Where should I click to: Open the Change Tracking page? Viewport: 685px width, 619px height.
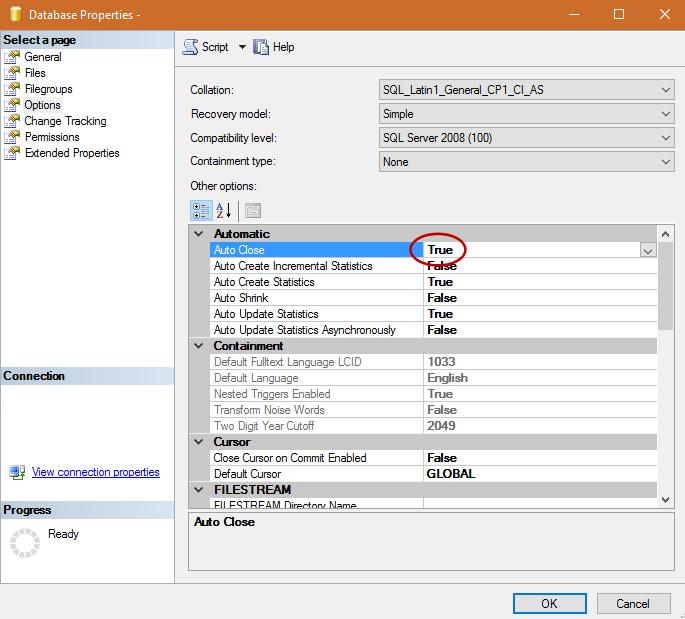[66, 121]
